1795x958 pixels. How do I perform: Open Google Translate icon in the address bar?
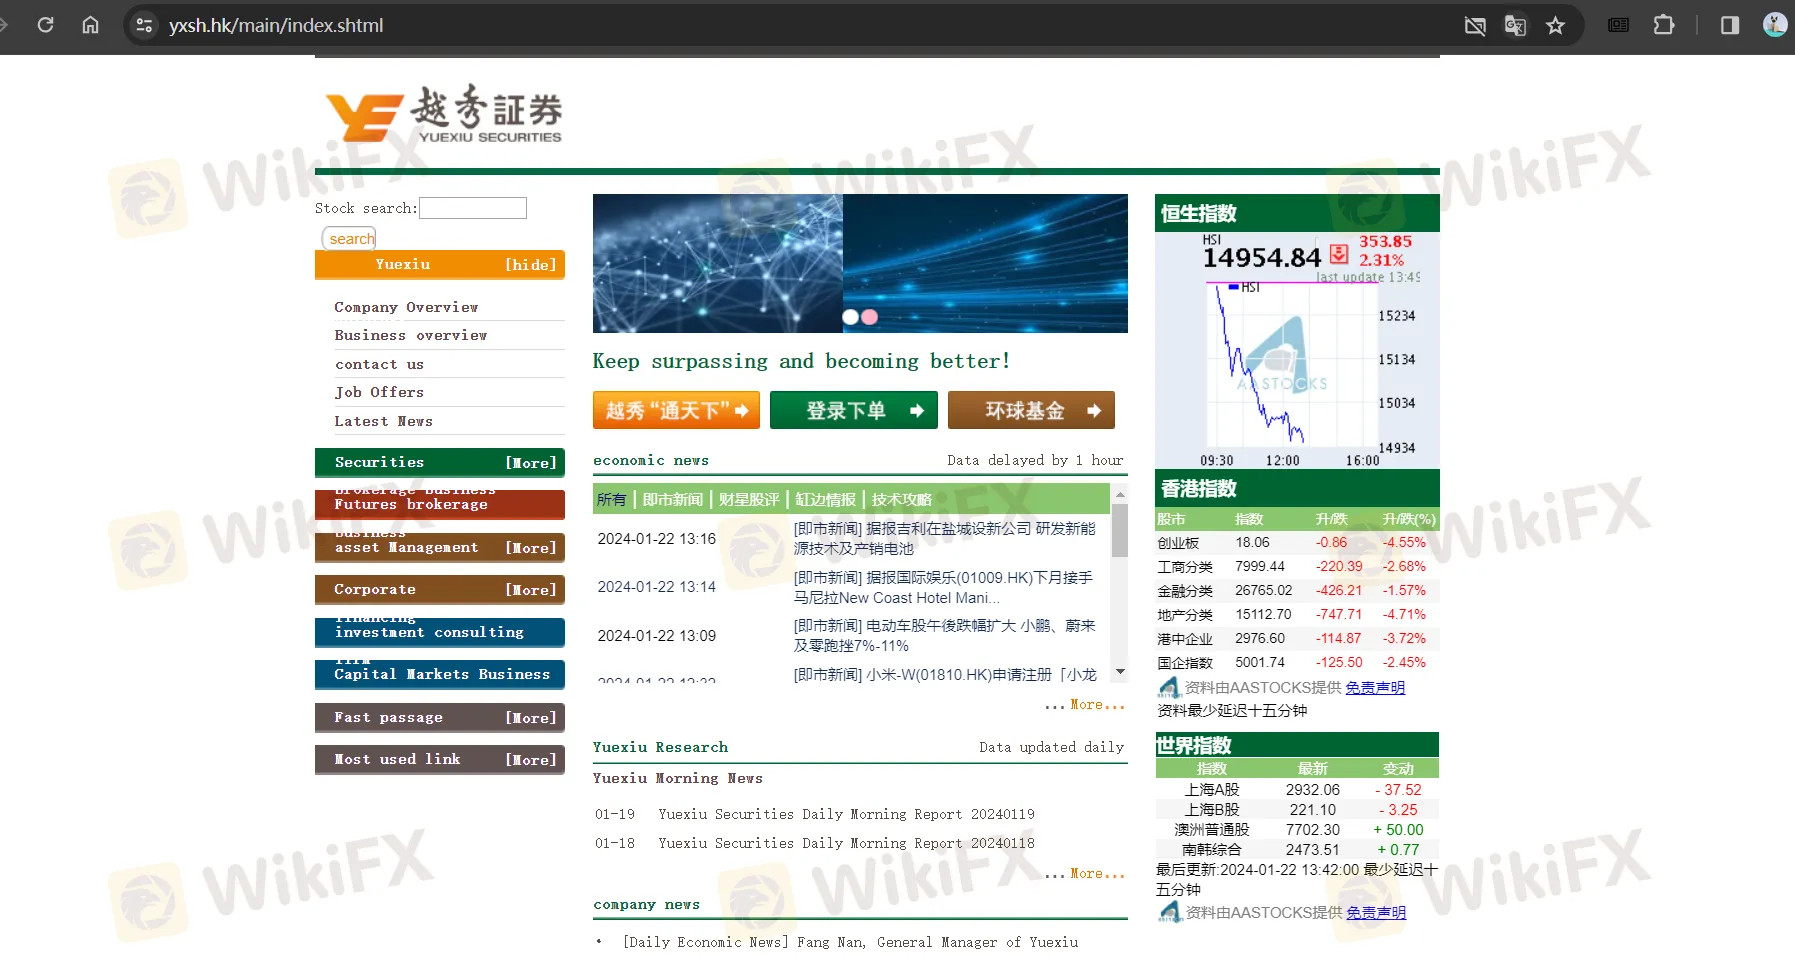1514,25
